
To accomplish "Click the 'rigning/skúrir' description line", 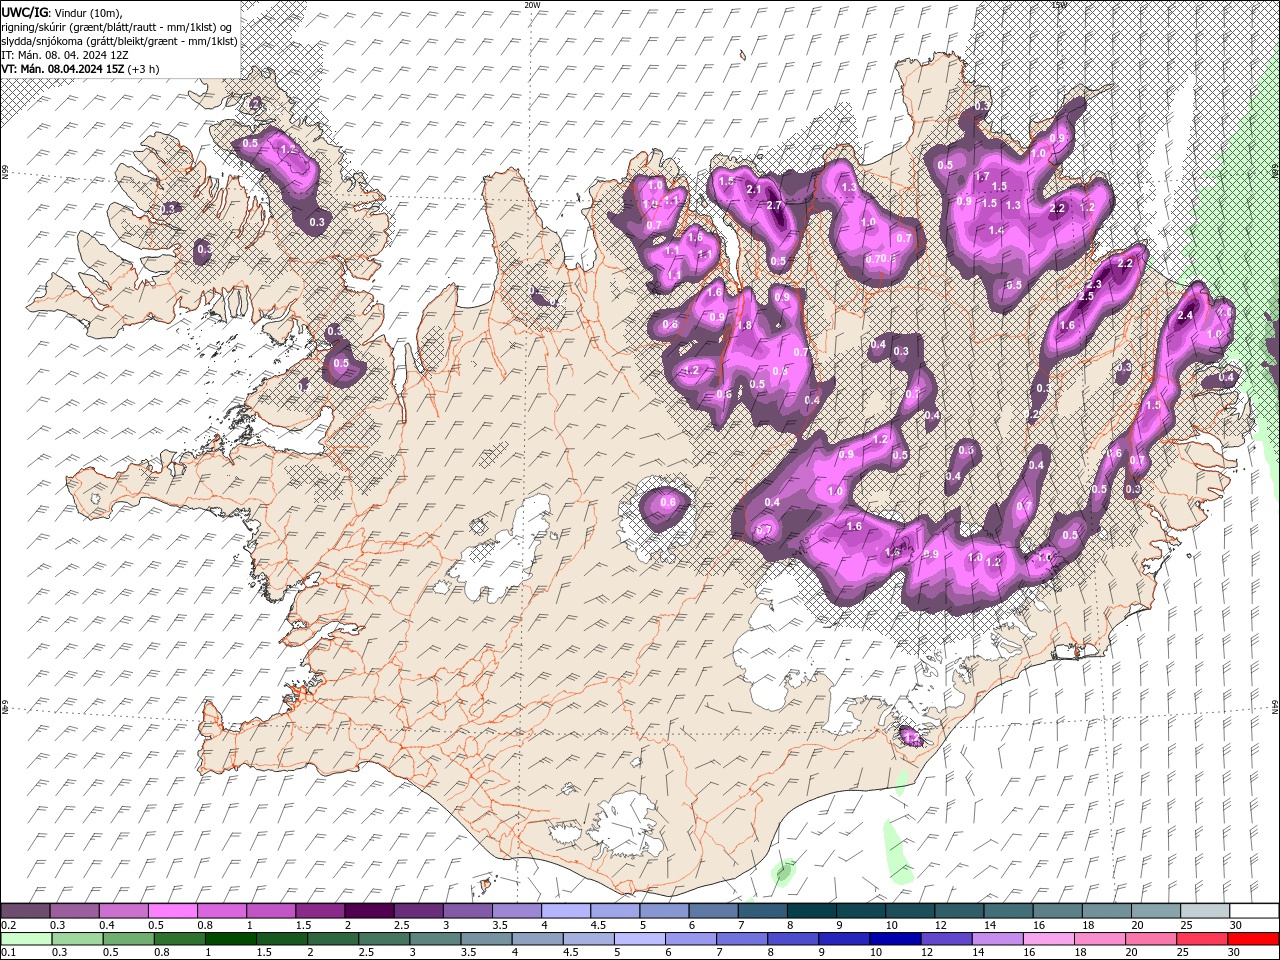I will click(118, 27).
